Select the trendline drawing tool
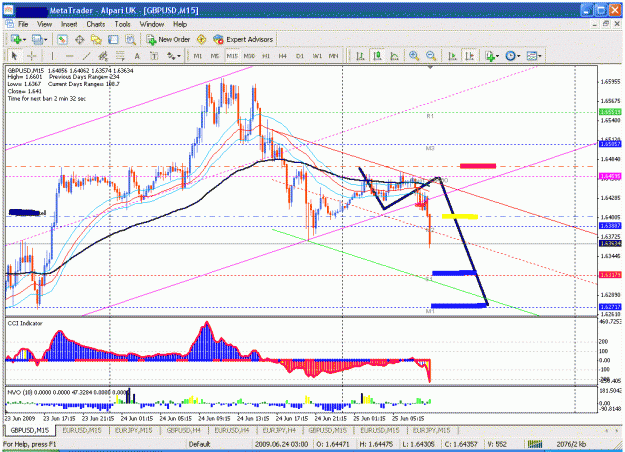Viewport: 625px width, 452px height. click(x=86, y=56)
